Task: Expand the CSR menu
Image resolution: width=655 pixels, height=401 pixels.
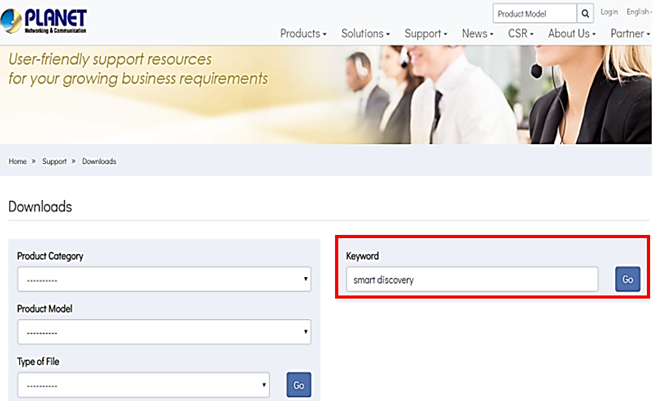Action: pyautogui.click(x=520, y=34)
